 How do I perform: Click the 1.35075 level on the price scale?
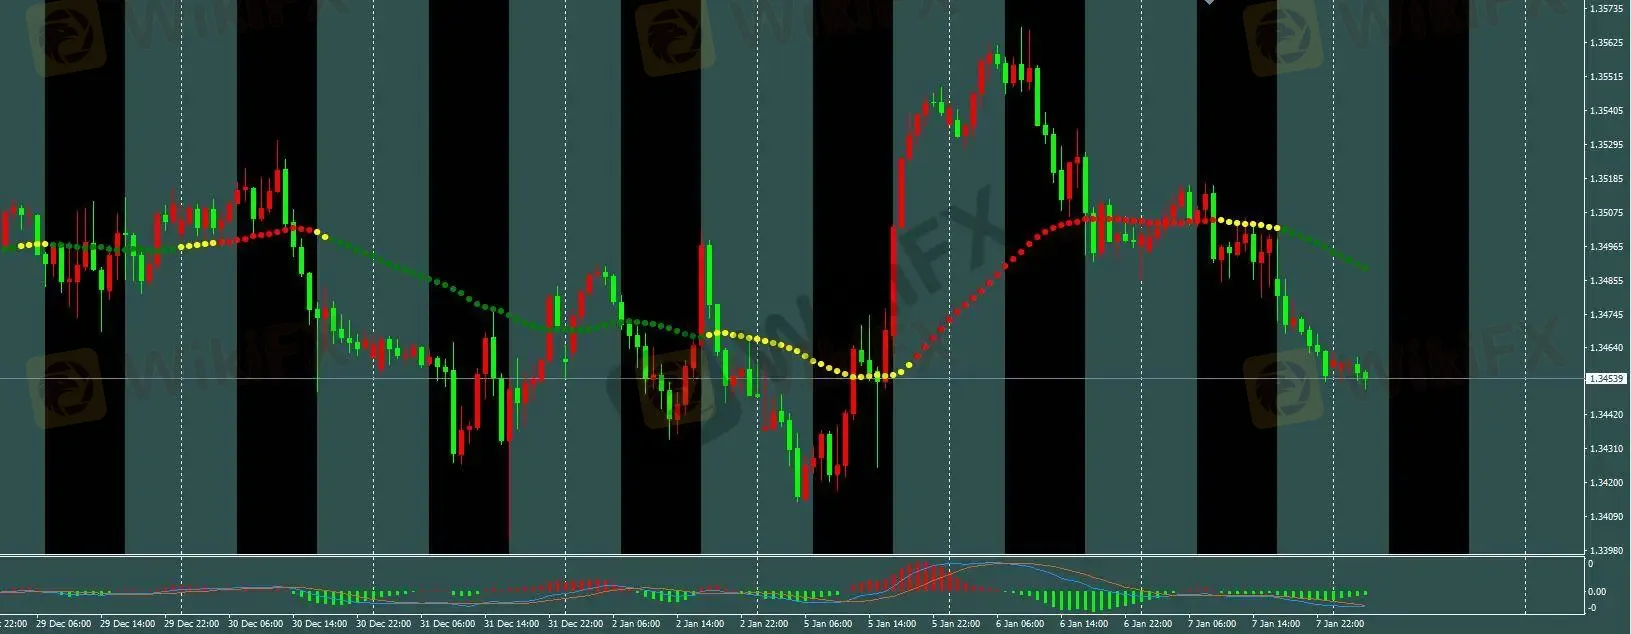click(1606, 213)
